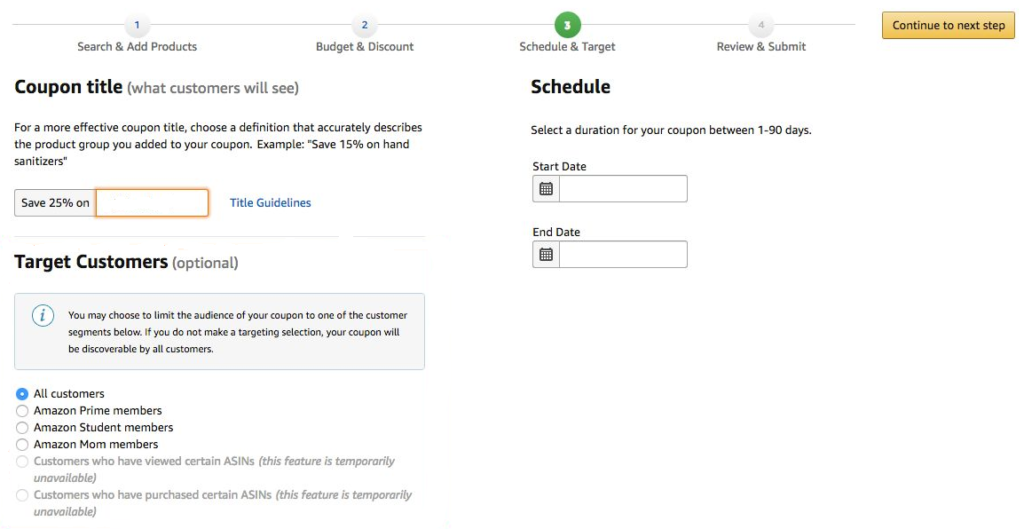
Task: Click step 4 circle icon
Action: point(761,25)
